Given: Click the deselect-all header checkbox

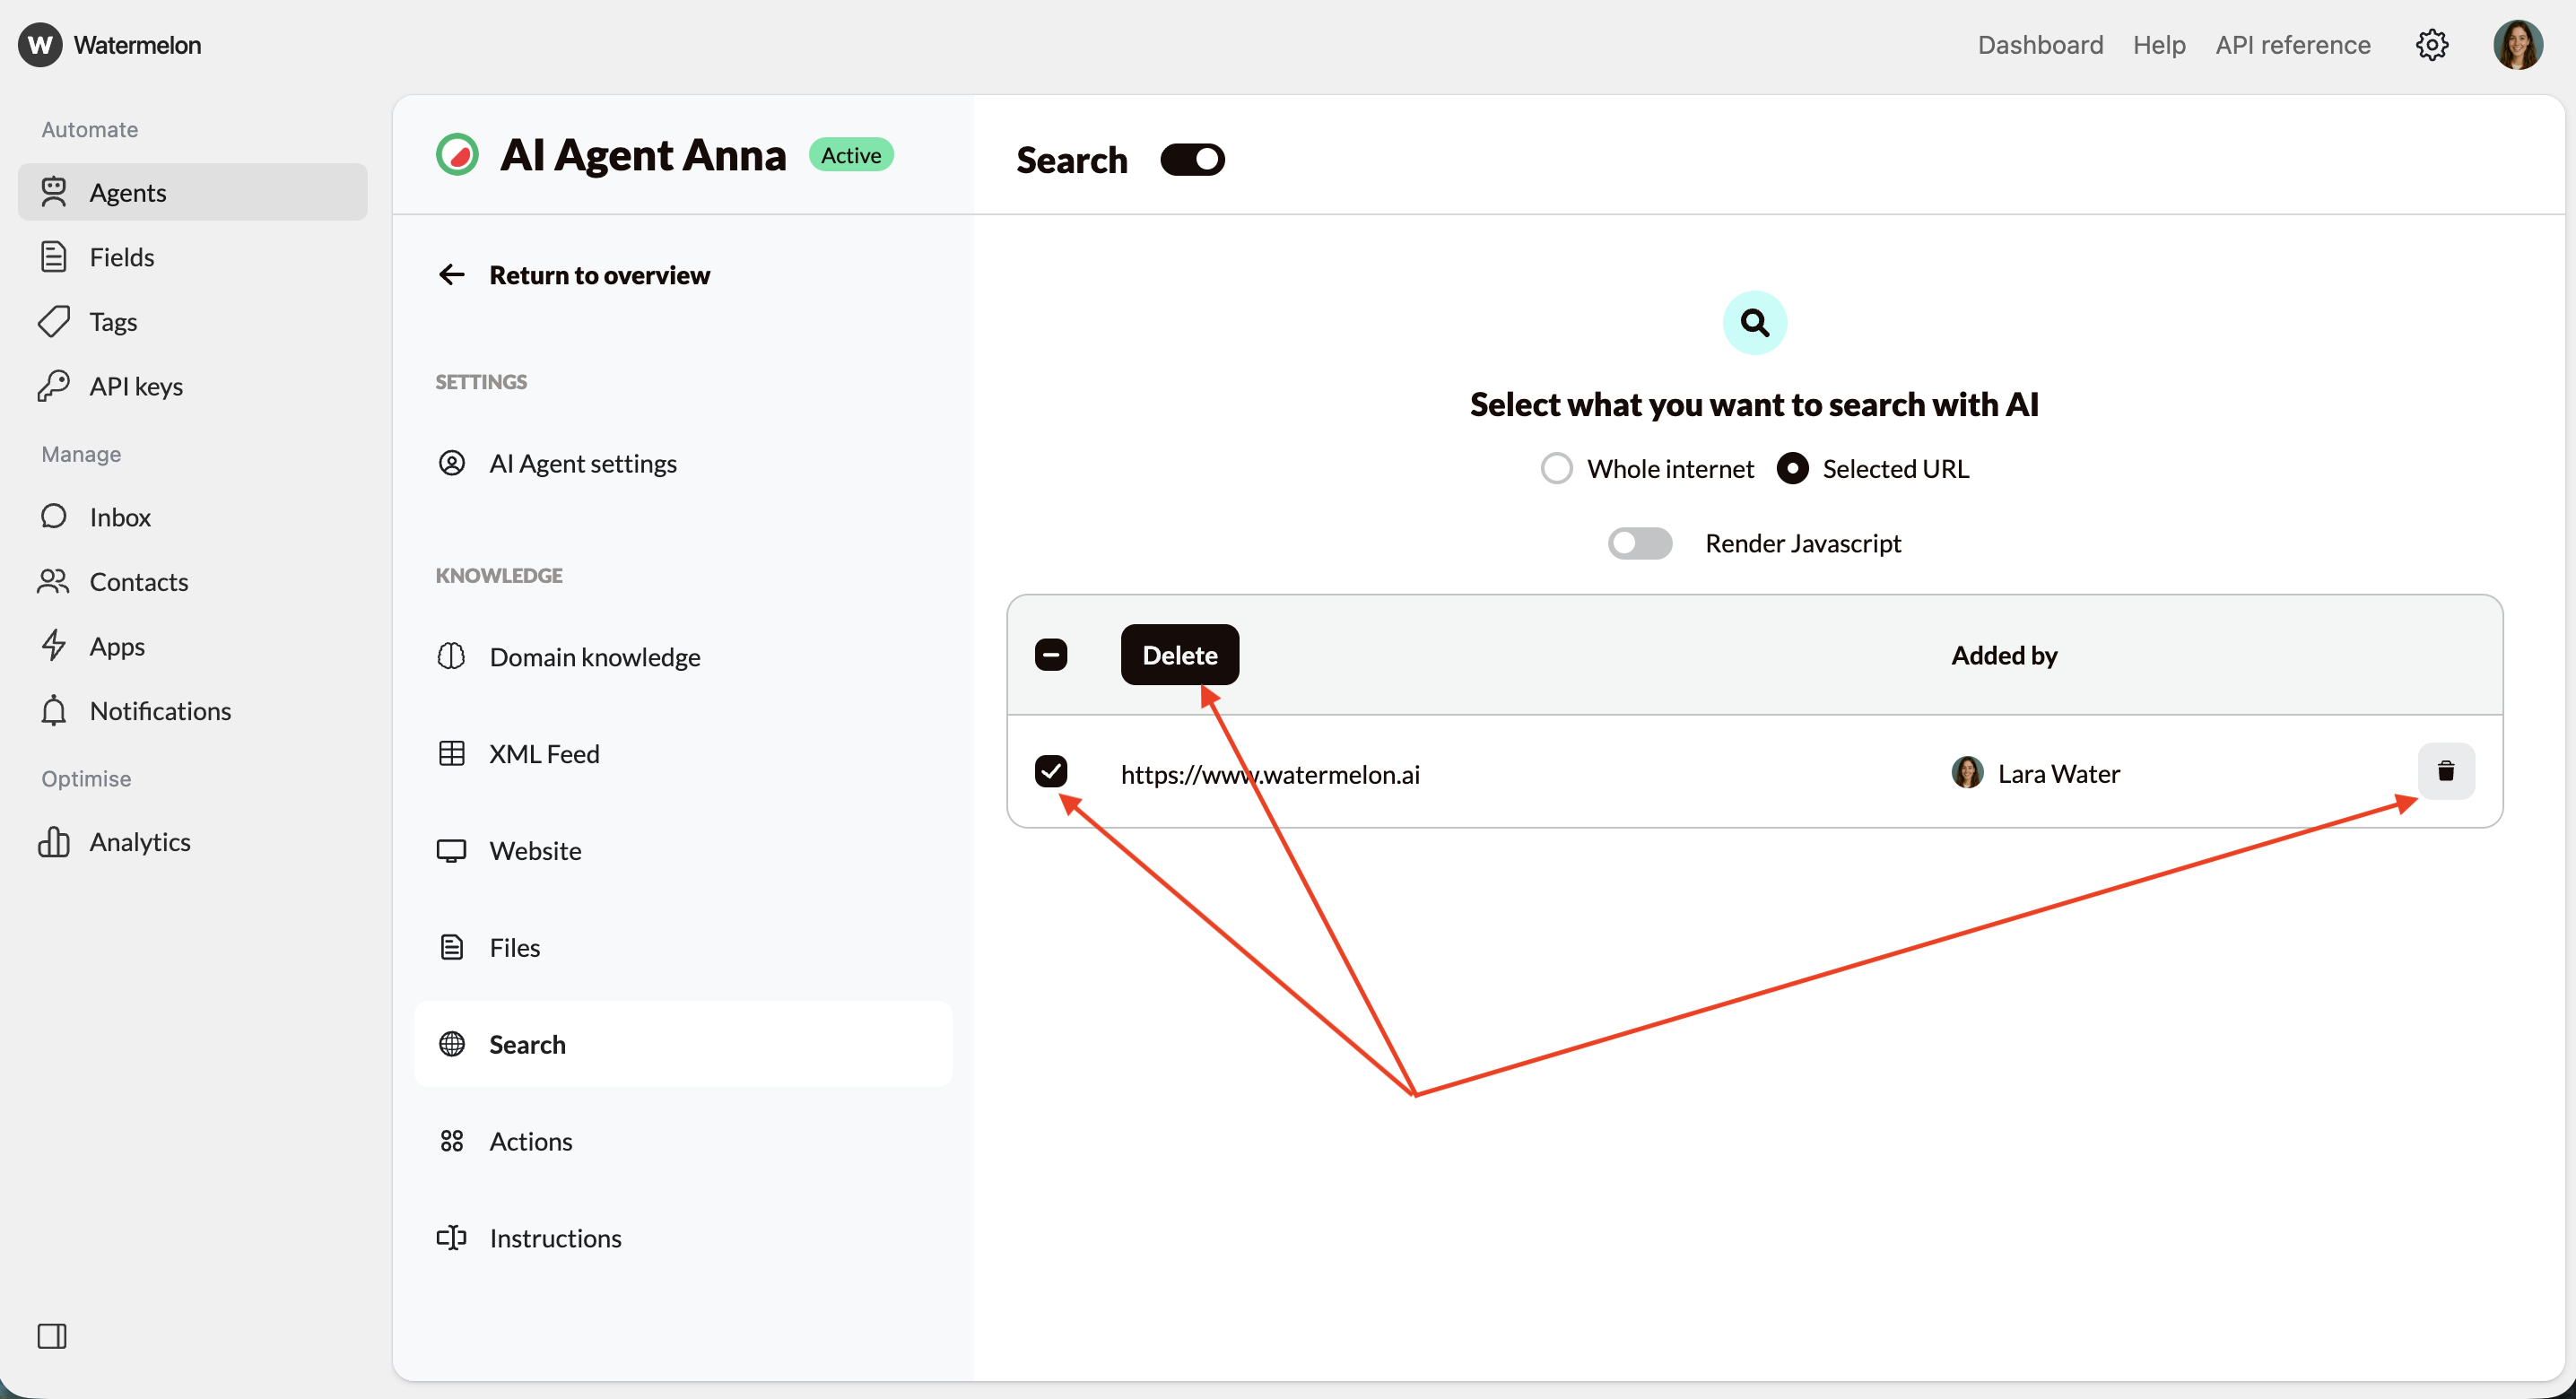Looking at the screenshot, I should click(x=1051, y=655).
